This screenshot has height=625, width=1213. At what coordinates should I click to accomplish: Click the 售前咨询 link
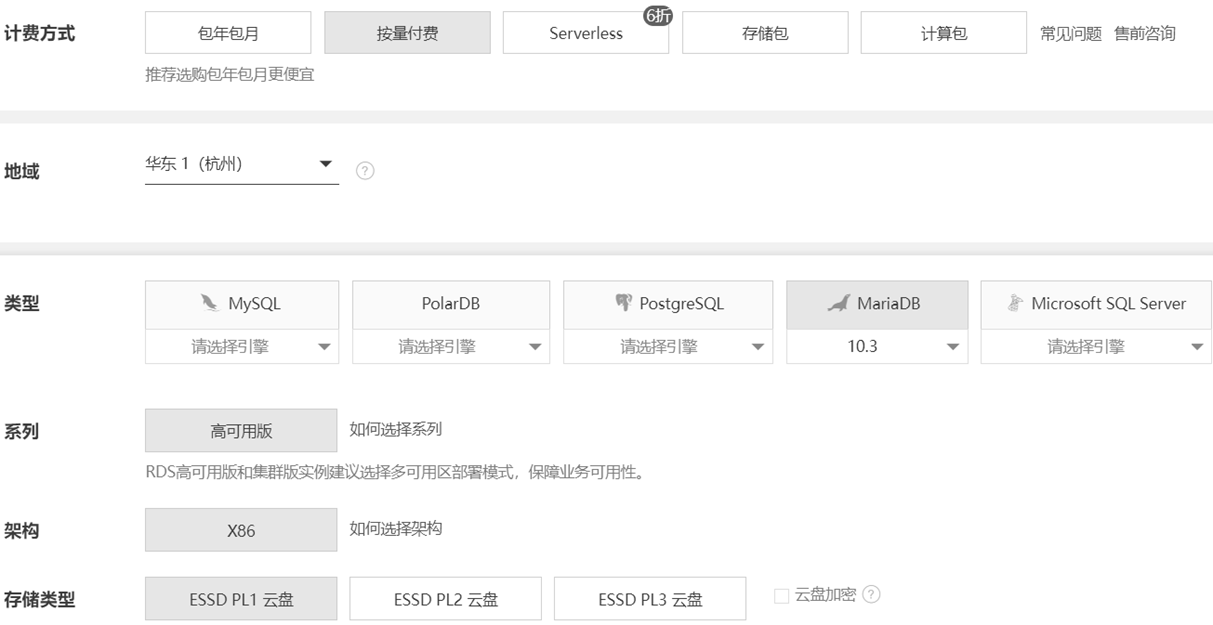pos(1145,34)
